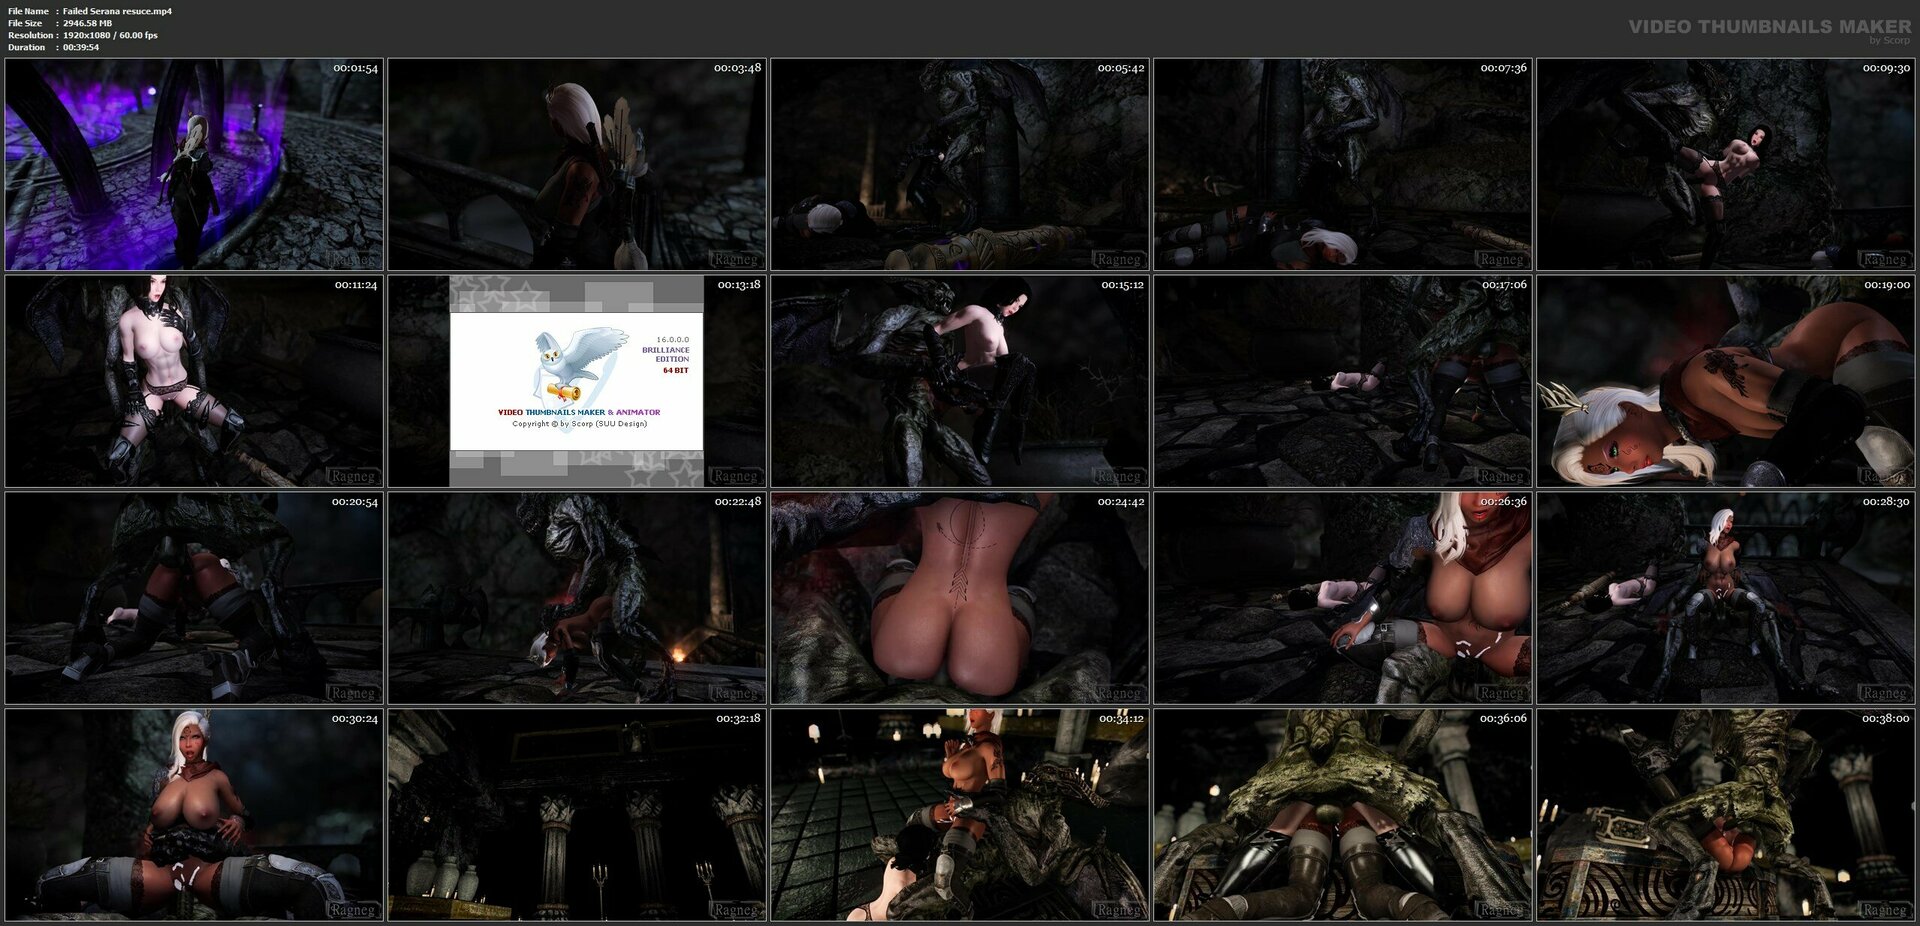Click the resolution value "1920x1080 / 60.00 fps"
The image size is (1920, 926).
[110, 35]
